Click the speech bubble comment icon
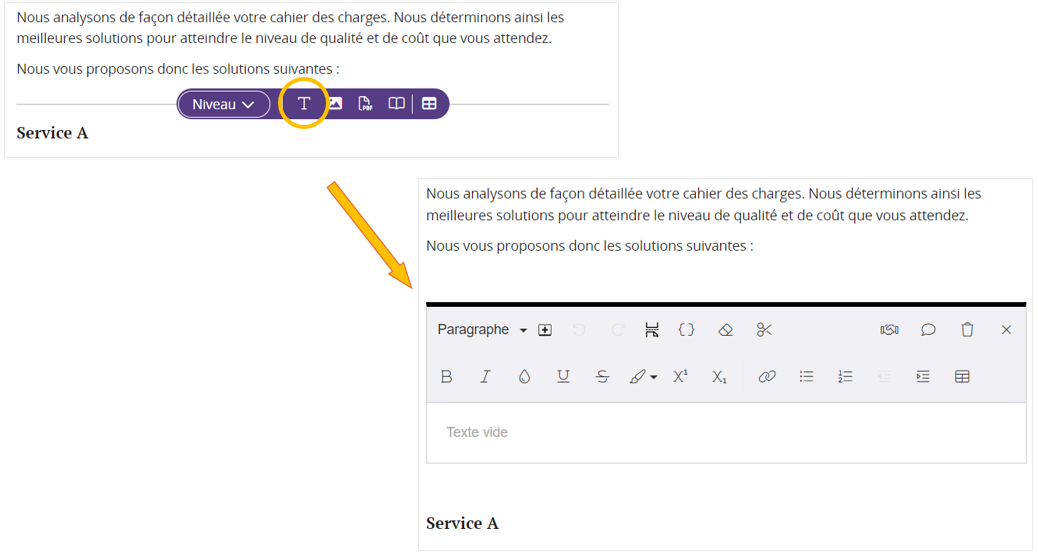Image resolution: width=1038 pixels, height=556 pixels. point(928,330)
